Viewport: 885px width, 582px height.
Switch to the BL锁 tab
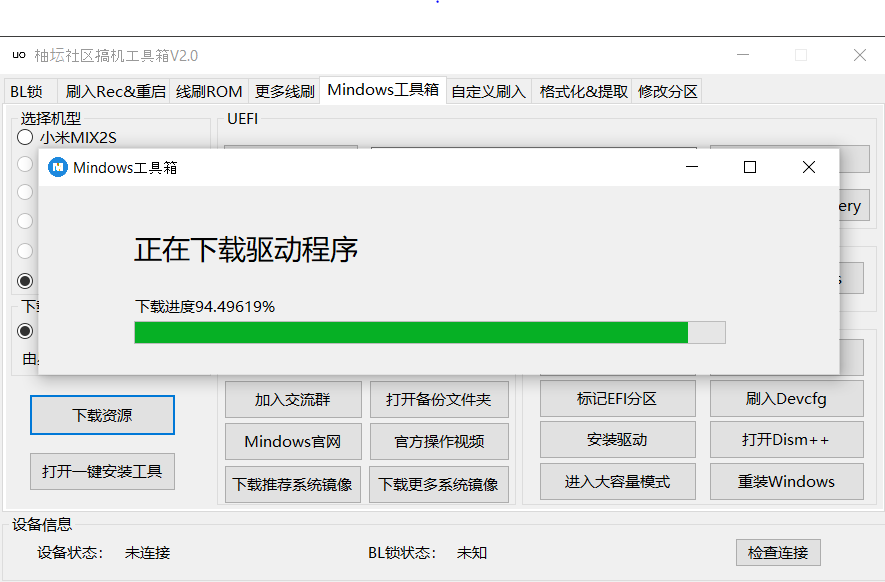27,91
